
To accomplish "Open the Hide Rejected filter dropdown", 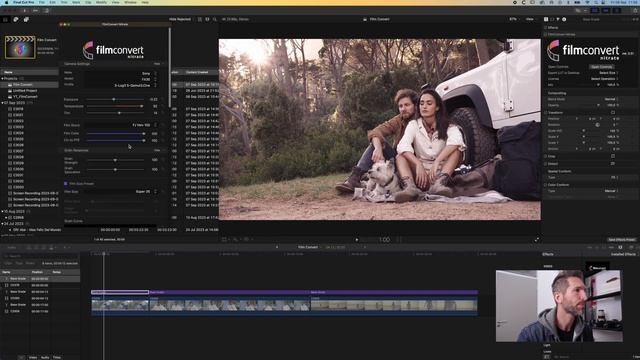I will coord(180,19).
